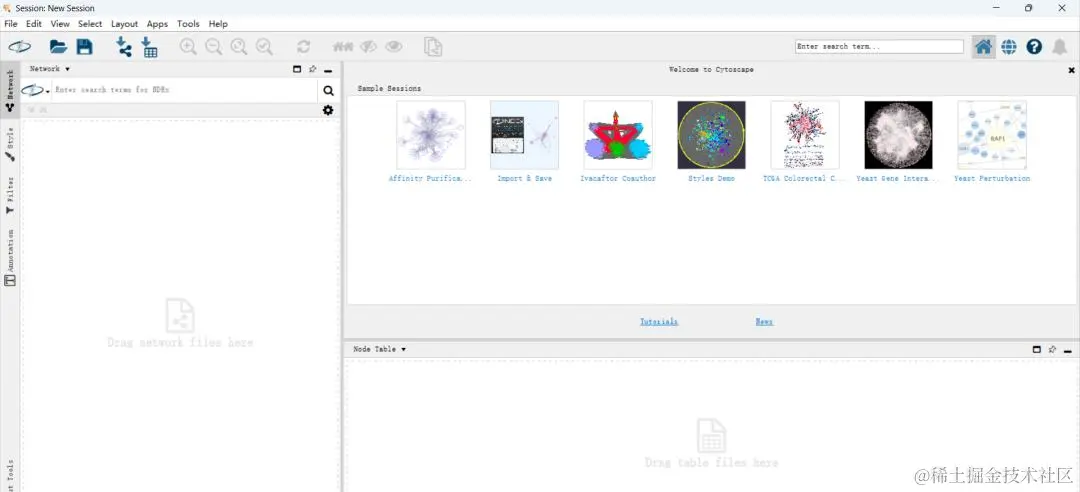Screen dimensions: 1080x492
Task: Open the Select menu
Action: (90, 23)
